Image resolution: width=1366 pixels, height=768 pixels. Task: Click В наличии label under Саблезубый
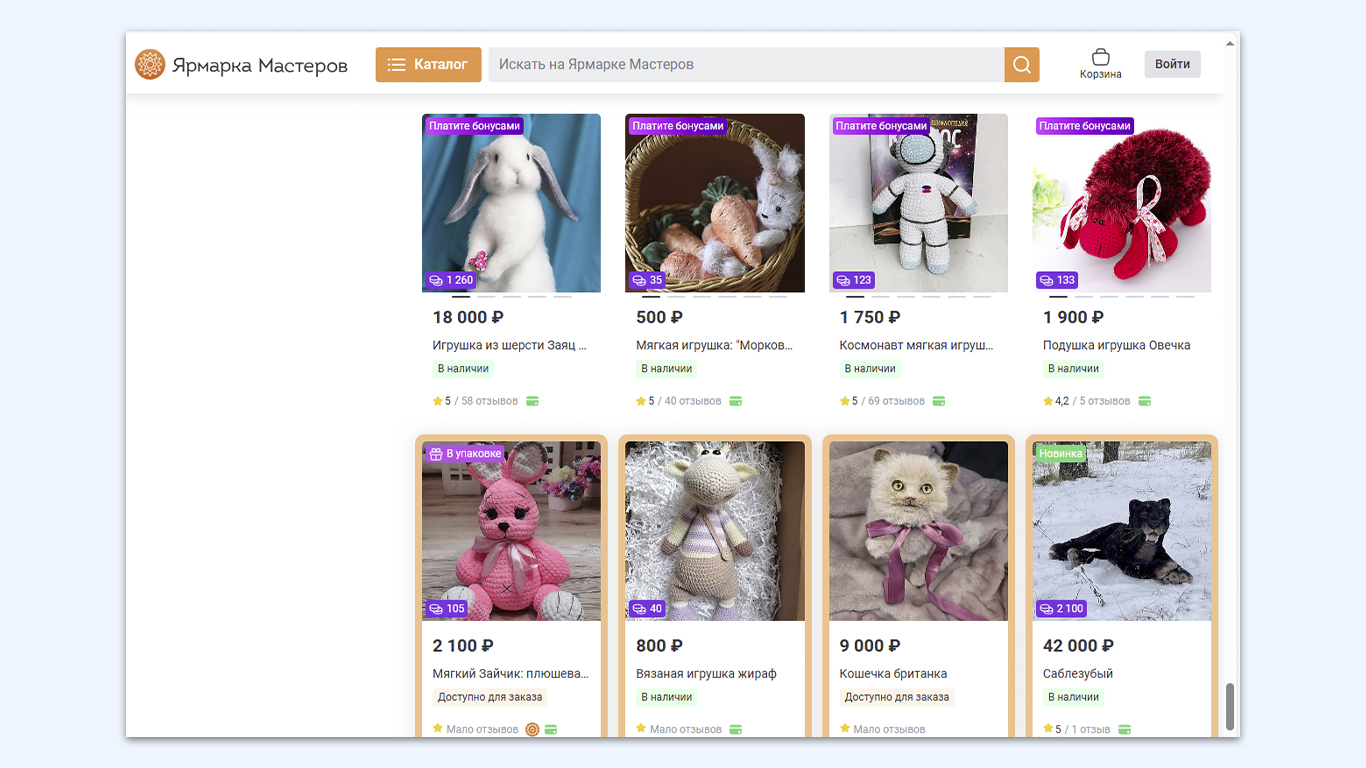pyautogui.click(x=1074, y=697)
